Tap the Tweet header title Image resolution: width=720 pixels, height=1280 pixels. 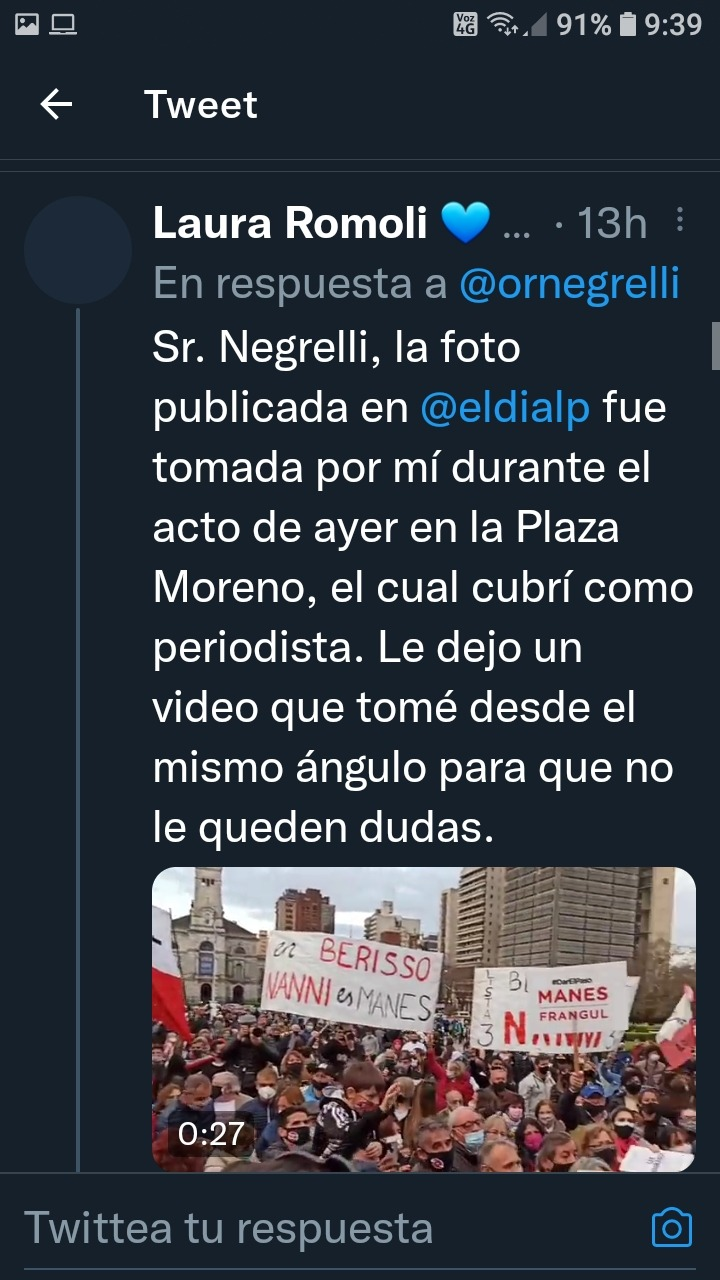pyautogui.click(x=201, y=104)
